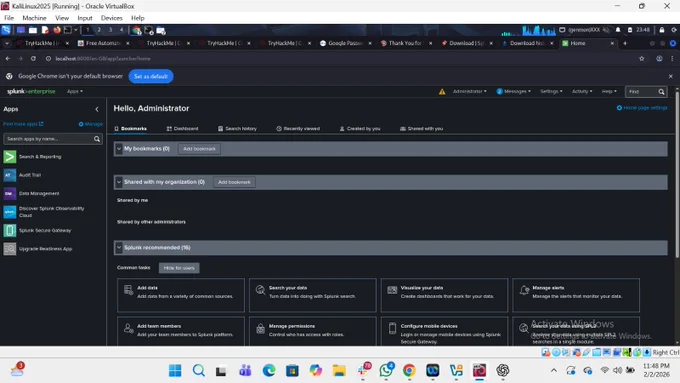This screenshot has width=680, height=383.
Task: Open WhatsApp from the Windows taskbar
Action: (386, 370)
